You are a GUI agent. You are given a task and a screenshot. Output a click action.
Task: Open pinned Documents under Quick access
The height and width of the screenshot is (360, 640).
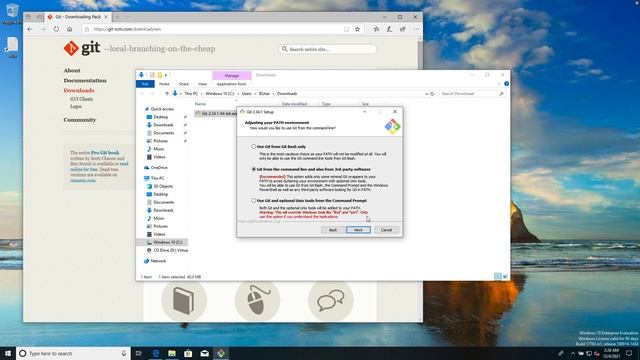pyautogui.click(x=163, y=133)
